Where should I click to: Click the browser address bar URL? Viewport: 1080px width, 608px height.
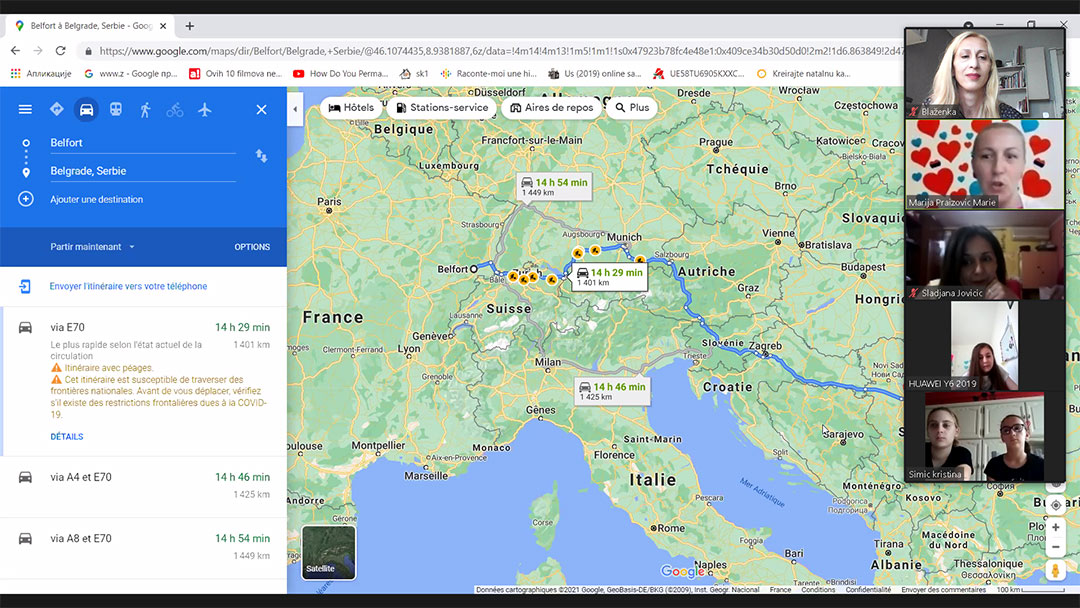coord(500,51)
